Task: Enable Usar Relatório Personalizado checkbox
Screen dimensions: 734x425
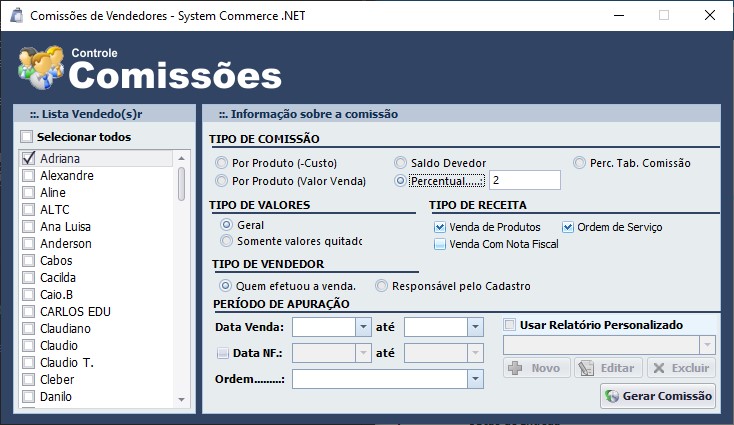Action: (510, 324)
